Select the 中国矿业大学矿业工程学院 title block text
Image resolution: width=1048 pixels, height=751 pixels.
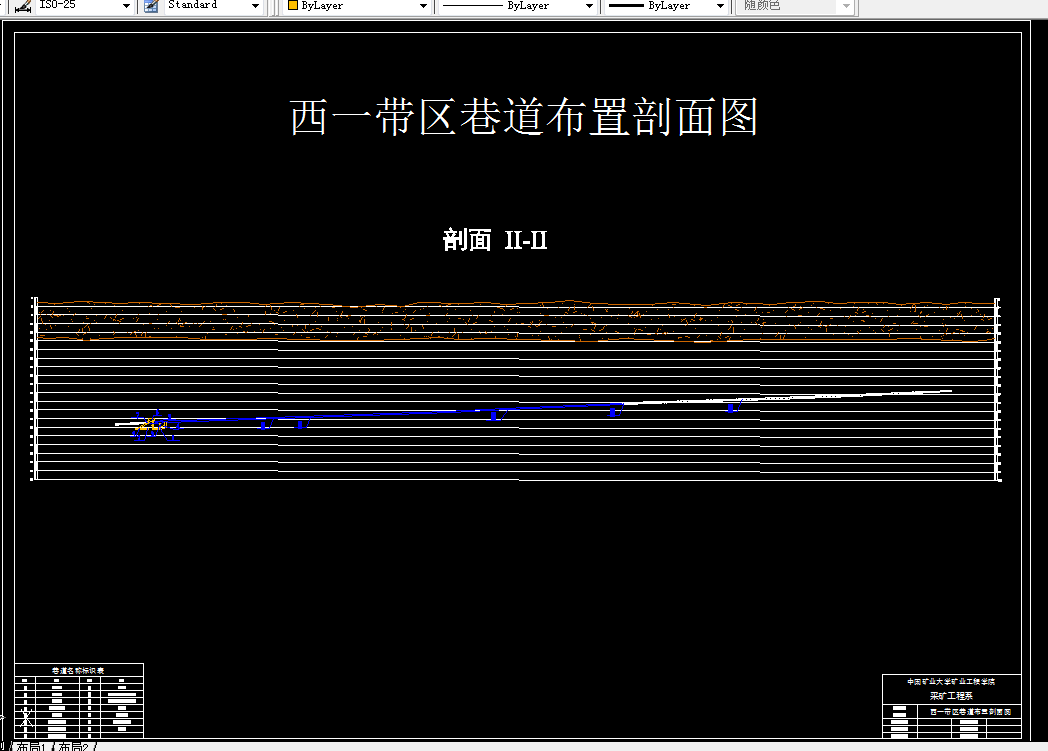[x=950, y=682]
